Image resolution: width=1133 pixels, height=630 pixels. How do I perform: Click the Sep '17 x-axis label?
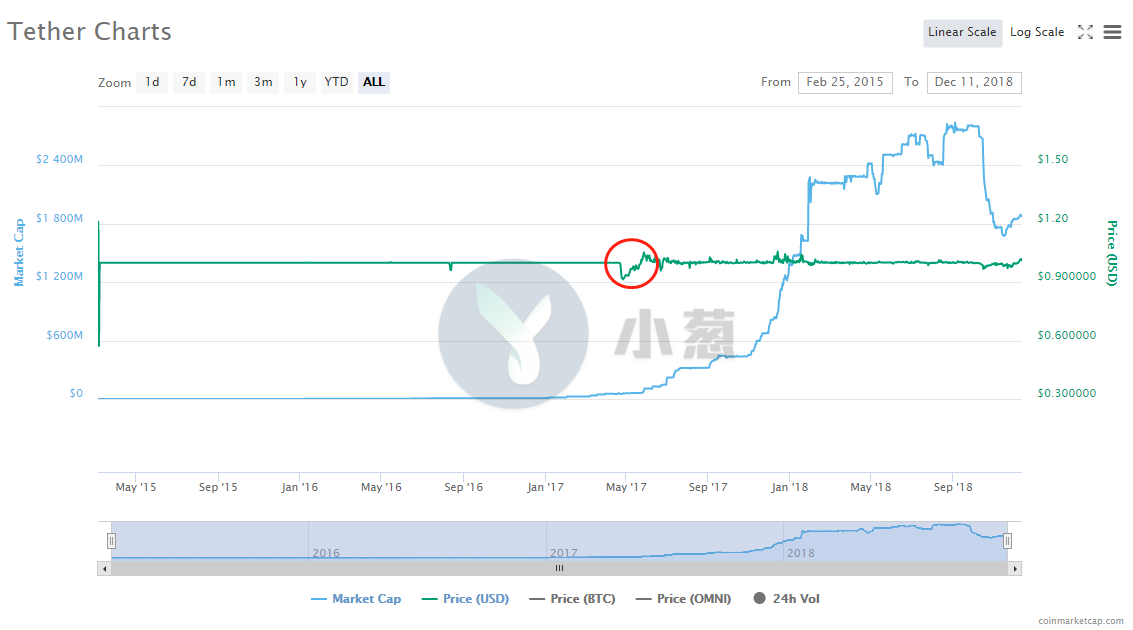(708, 487)
